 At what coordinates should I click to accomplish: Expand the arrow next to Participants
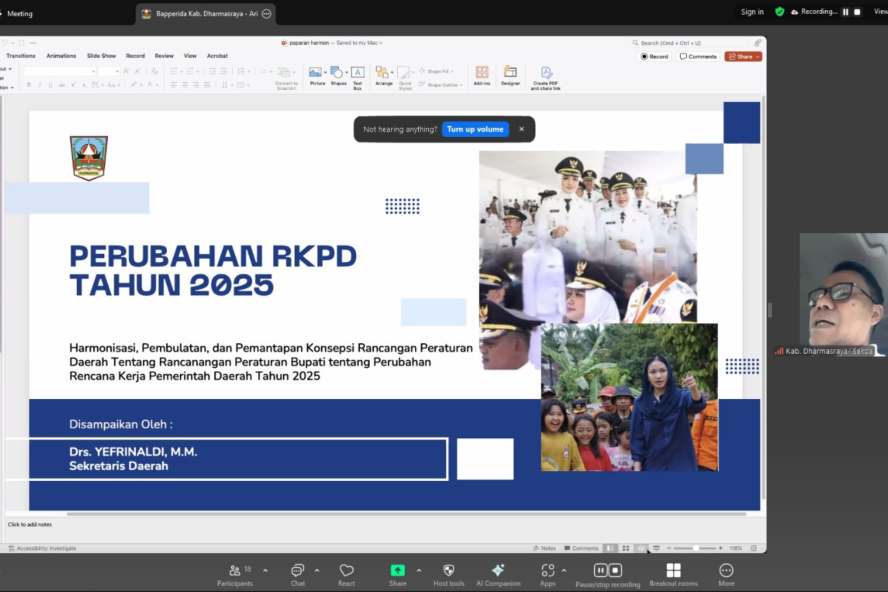[x=265, y=570]
